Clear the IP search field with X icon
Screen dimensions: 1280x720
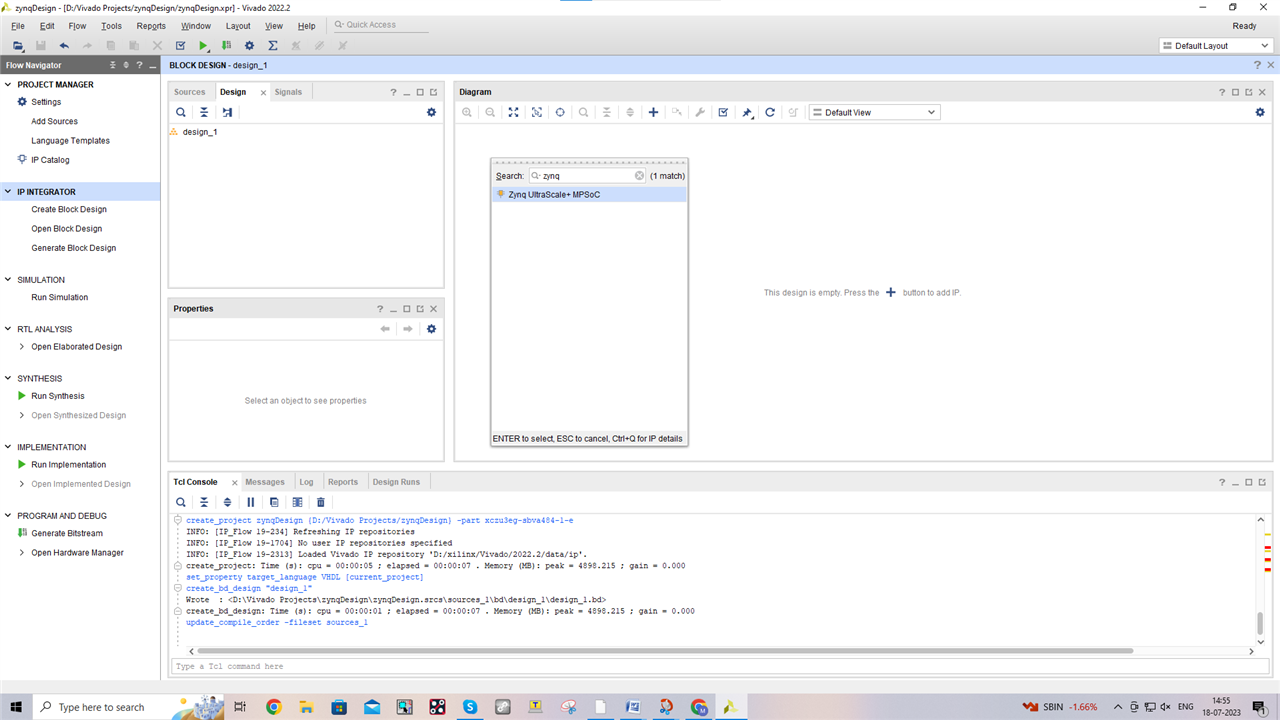(640, 175)
